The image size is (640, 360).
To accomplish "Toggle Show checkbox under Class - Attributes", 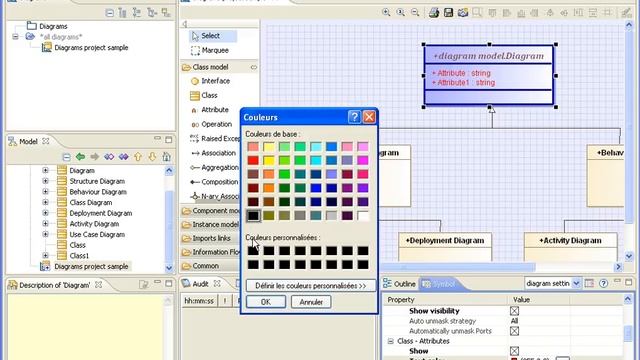I will tap(514, 351).
